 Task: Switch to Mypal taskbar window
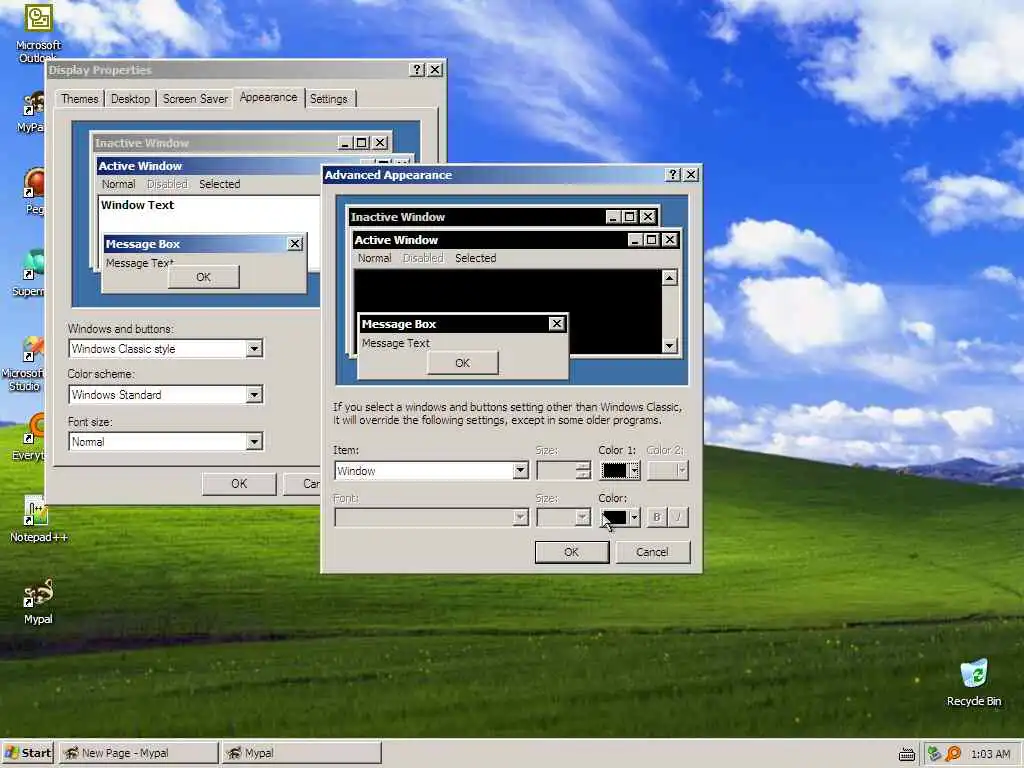pos(301,753)
